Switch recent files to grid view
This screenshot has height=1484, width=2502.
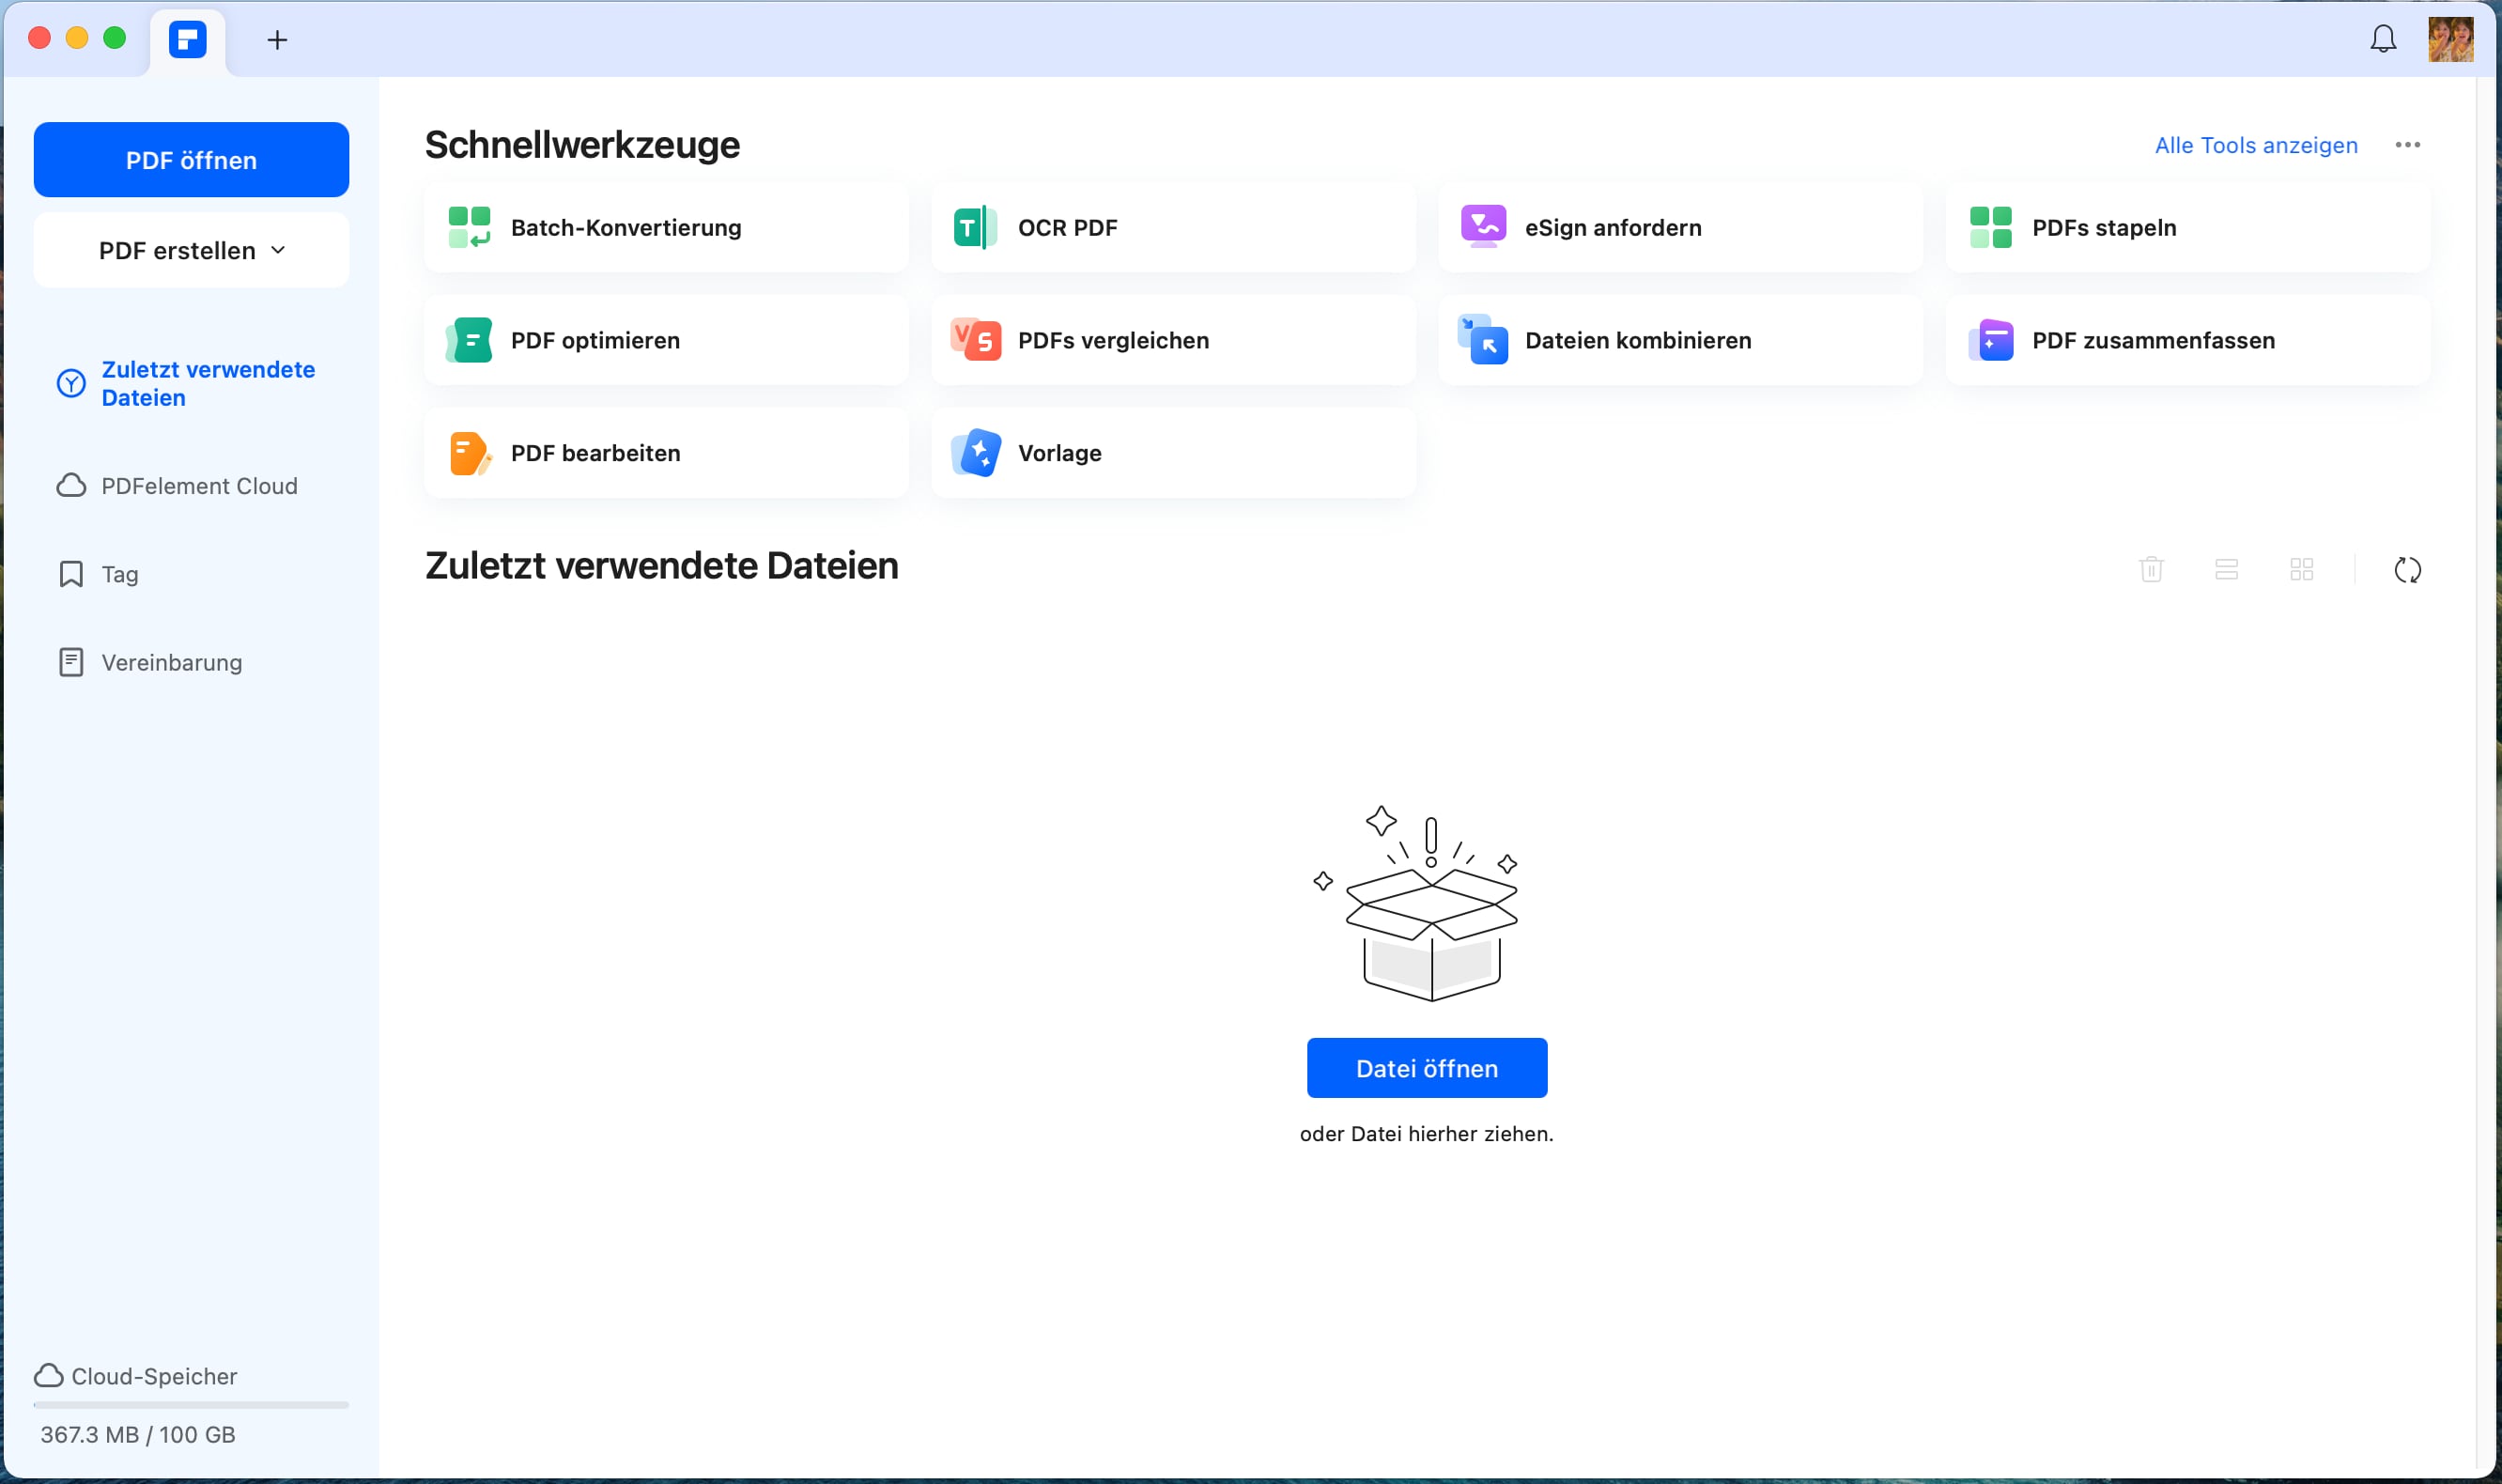pyautogui.click(x=2301, y=569)
